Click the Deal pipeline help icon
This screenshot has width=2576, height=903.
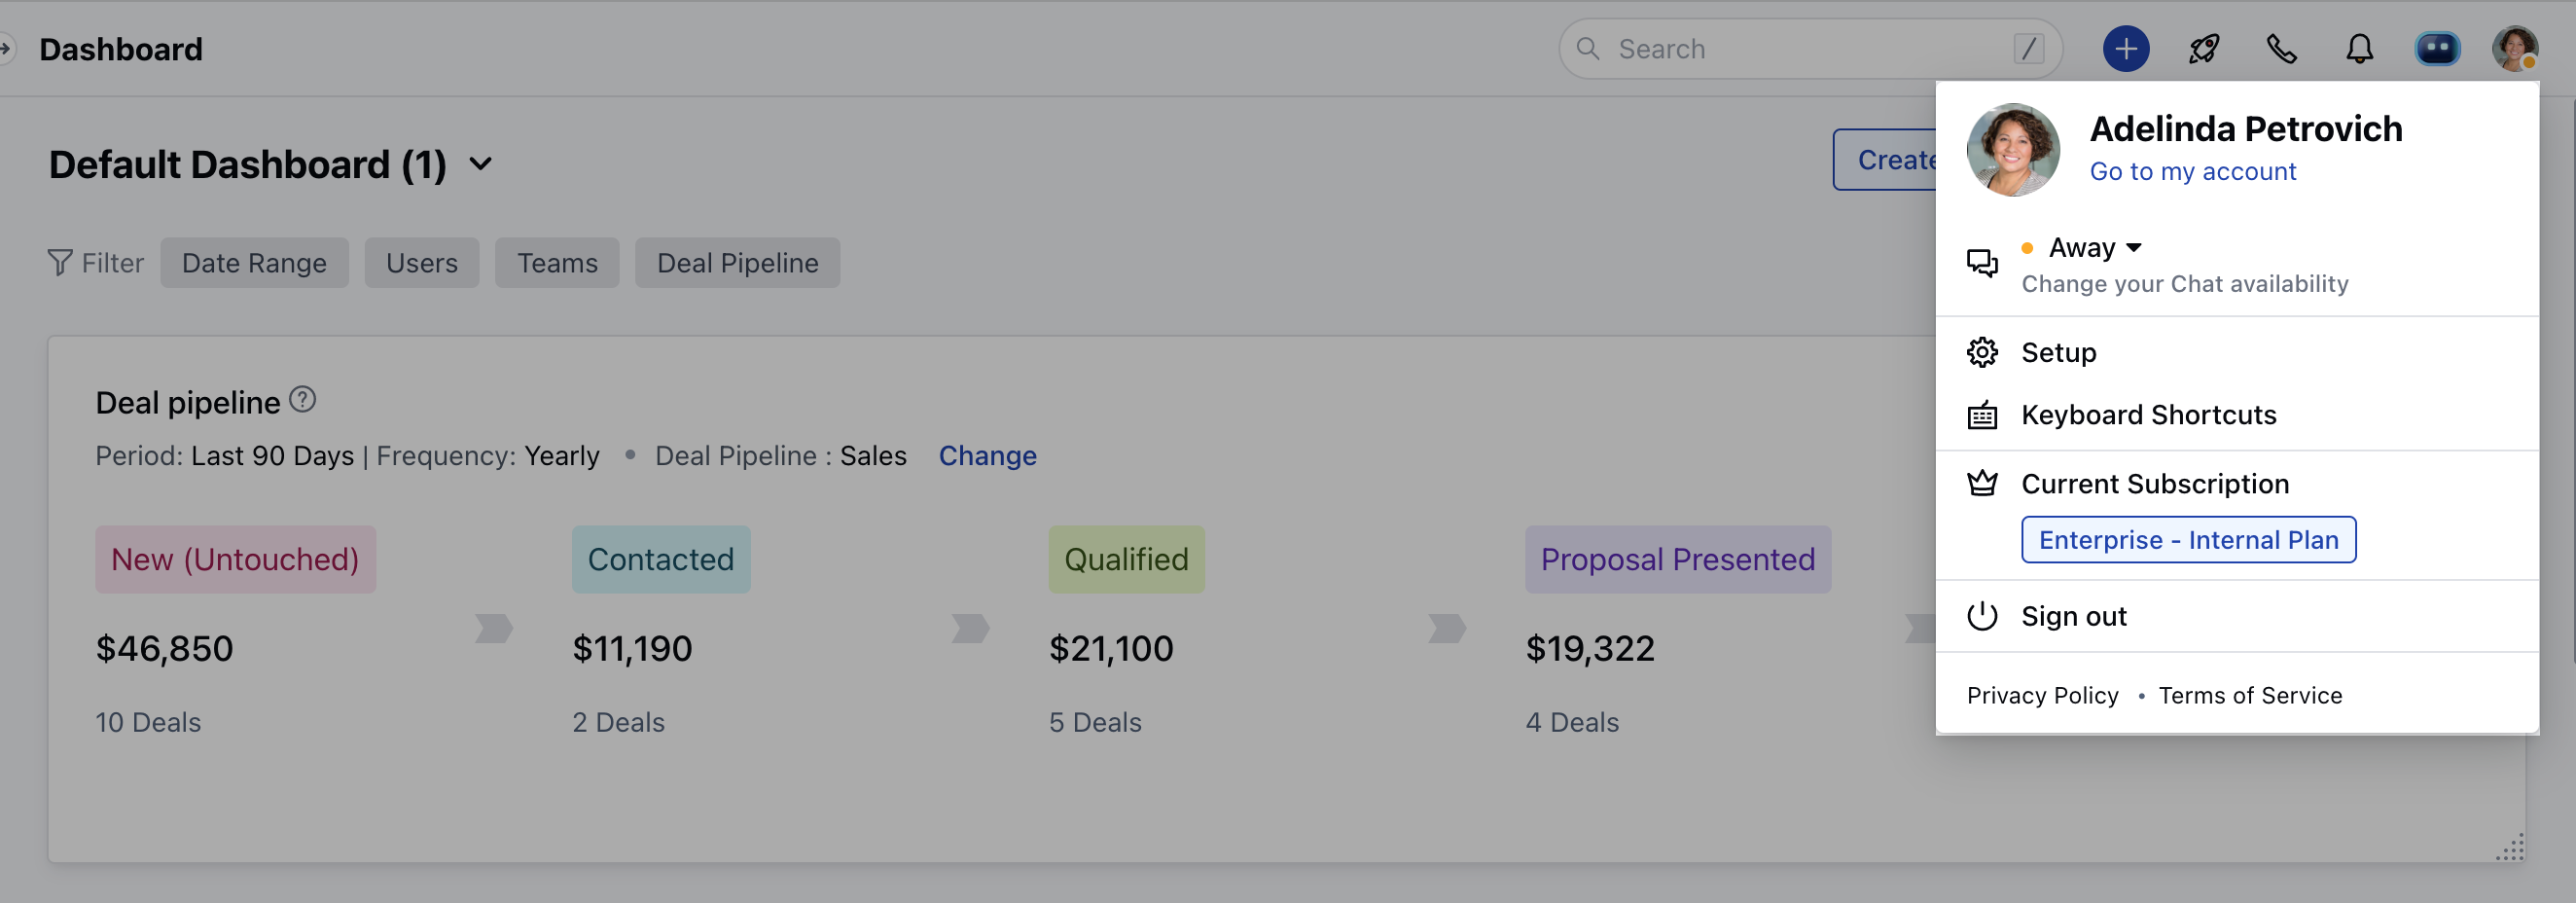point(302,400)
